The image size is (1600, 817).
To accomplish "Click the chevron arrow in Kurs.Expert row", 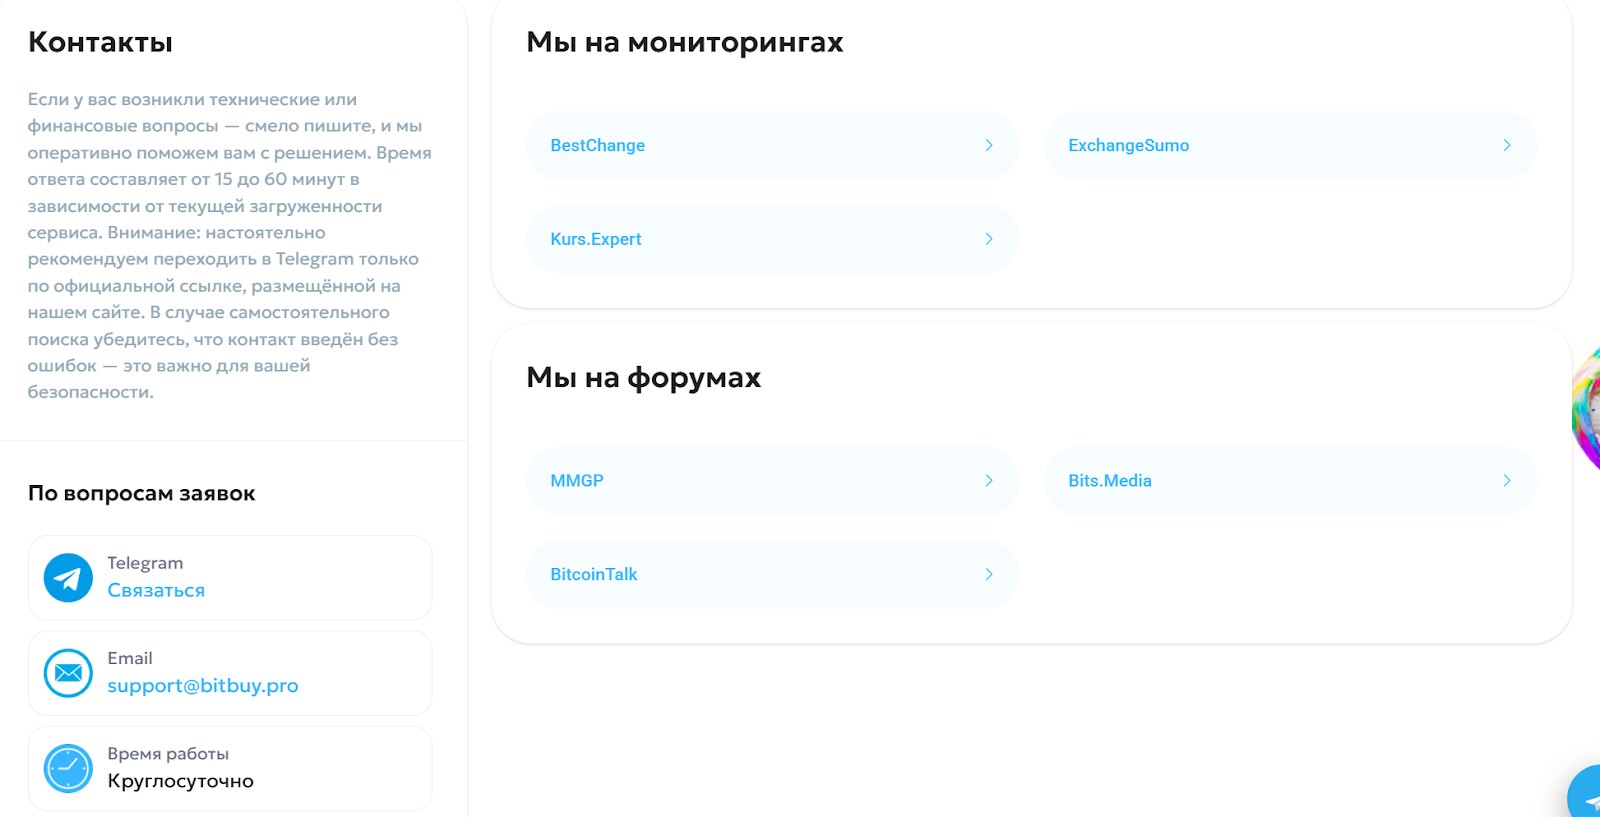I will (x=989, y=239).
